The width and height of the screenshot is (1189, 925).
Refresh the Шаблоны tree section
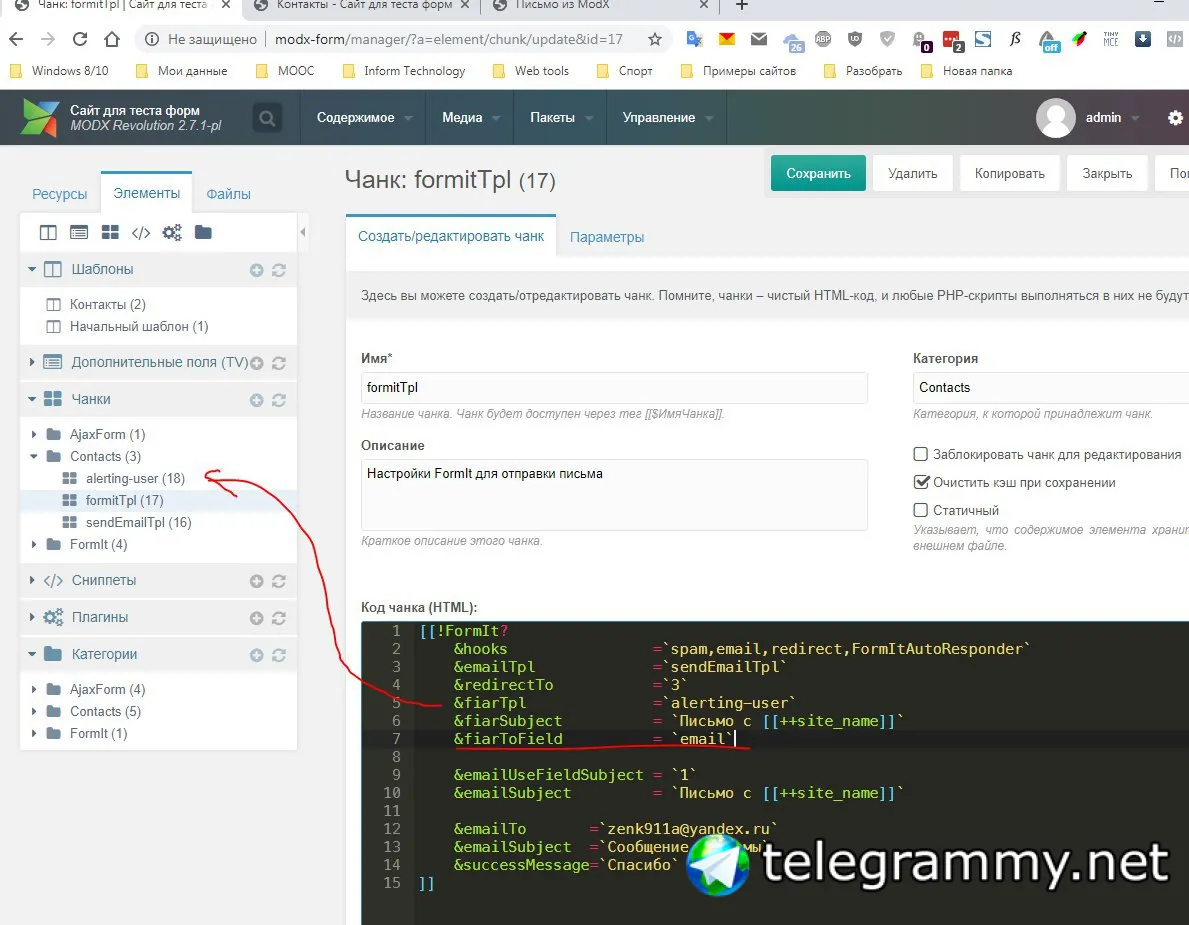(278, 270)
